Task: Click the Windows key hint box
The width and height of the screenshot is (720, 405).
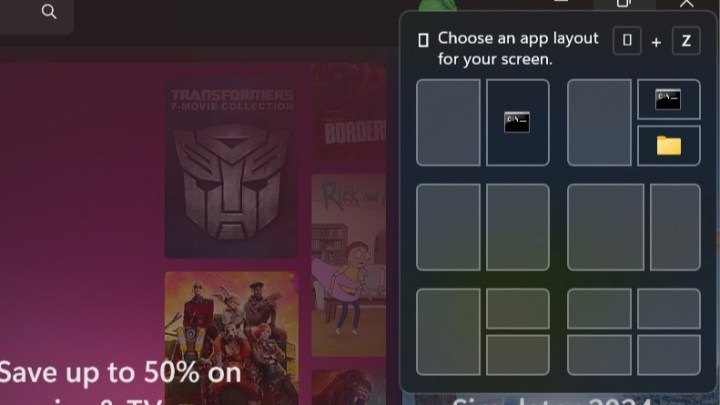Action: 627,40
